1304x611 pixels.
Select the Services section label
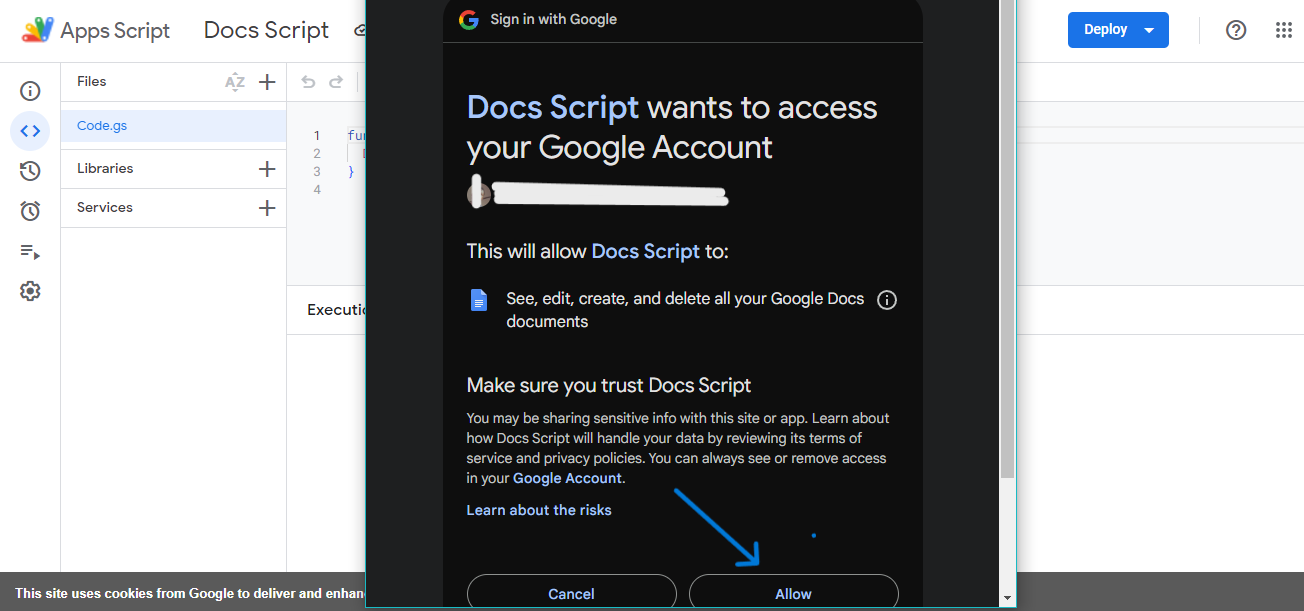click(x=105, y=207)
